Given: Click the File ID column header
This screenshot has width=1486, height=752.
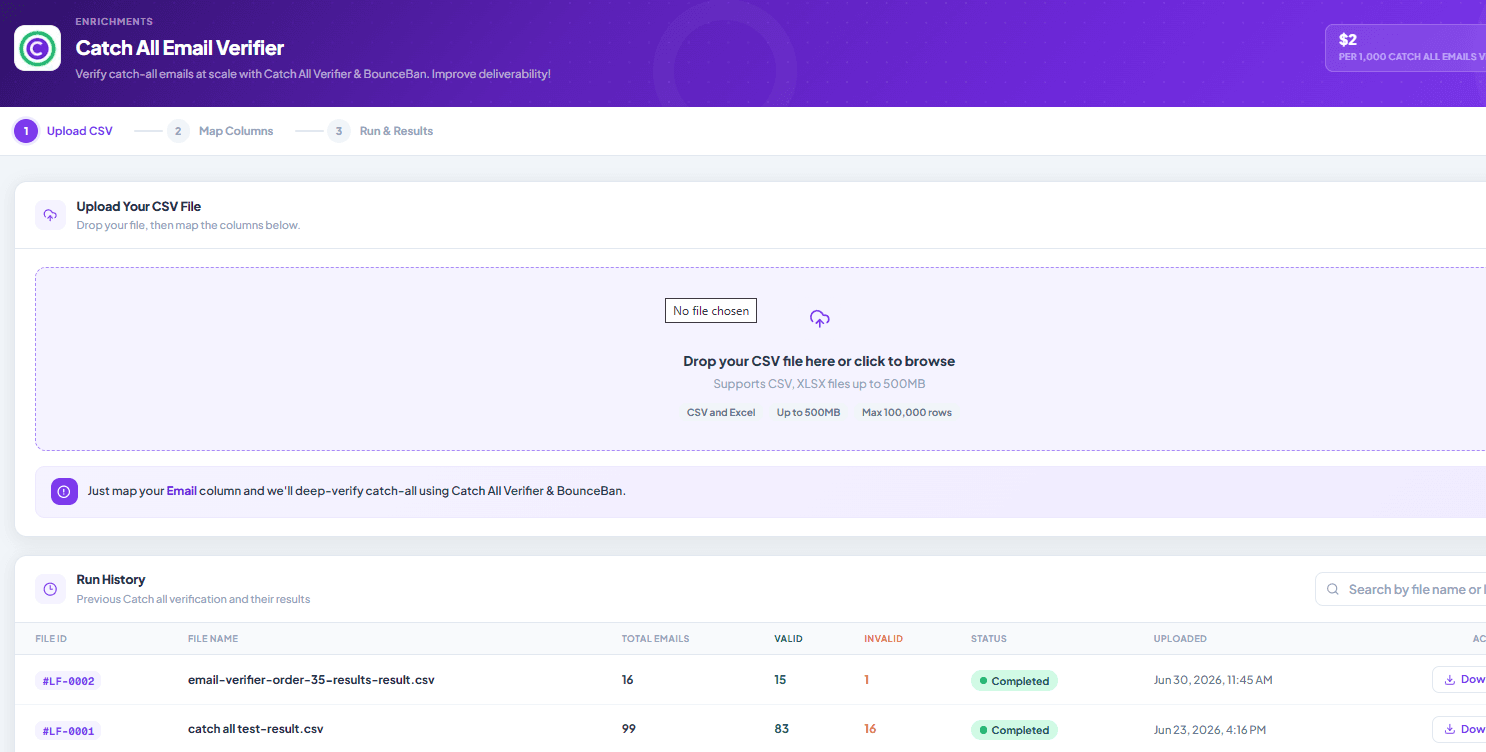Looking at the screenshot, I should [51, 639].
